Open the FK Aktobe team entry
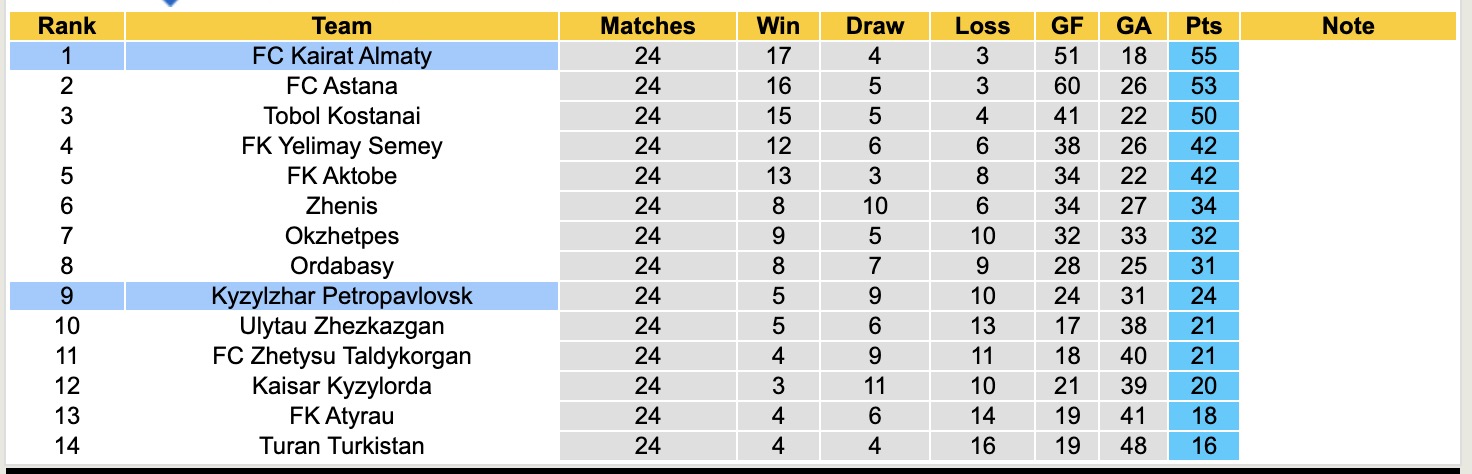Image resolution: width=1472 pixels, height=474 pixels. (341, 176)
